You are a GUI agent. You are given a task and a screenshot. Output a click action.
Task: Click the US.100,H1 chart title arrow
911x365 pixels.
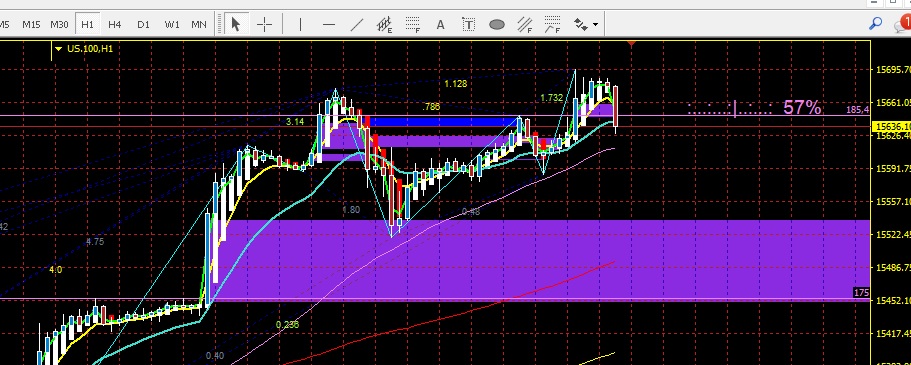click(58, 49)
